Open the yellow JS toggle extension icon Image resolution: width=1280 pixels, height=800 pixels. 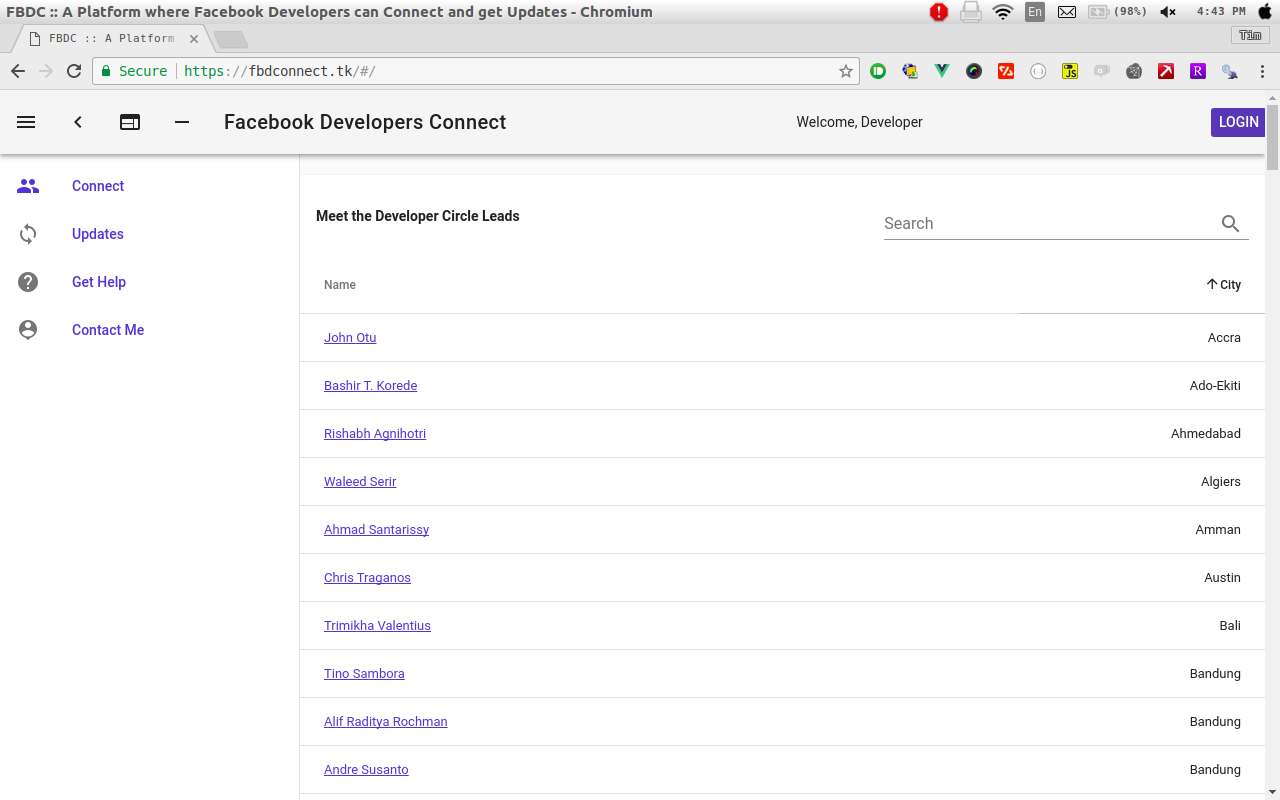click(1070, 71)
